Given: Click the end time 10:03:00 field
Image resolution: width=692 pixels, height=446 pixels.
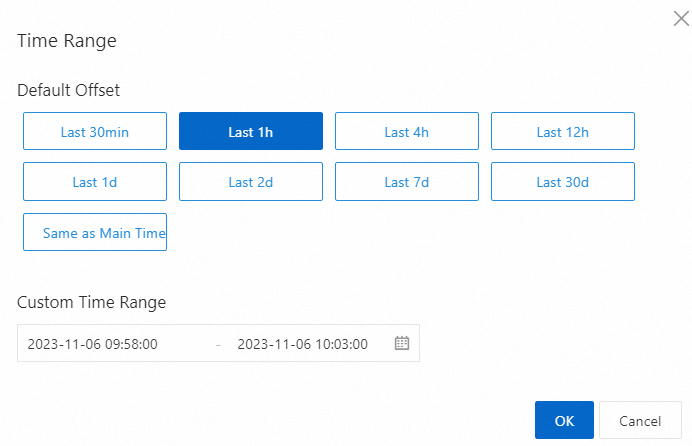Looking at the screenshot, I should [x=302, y=344].
